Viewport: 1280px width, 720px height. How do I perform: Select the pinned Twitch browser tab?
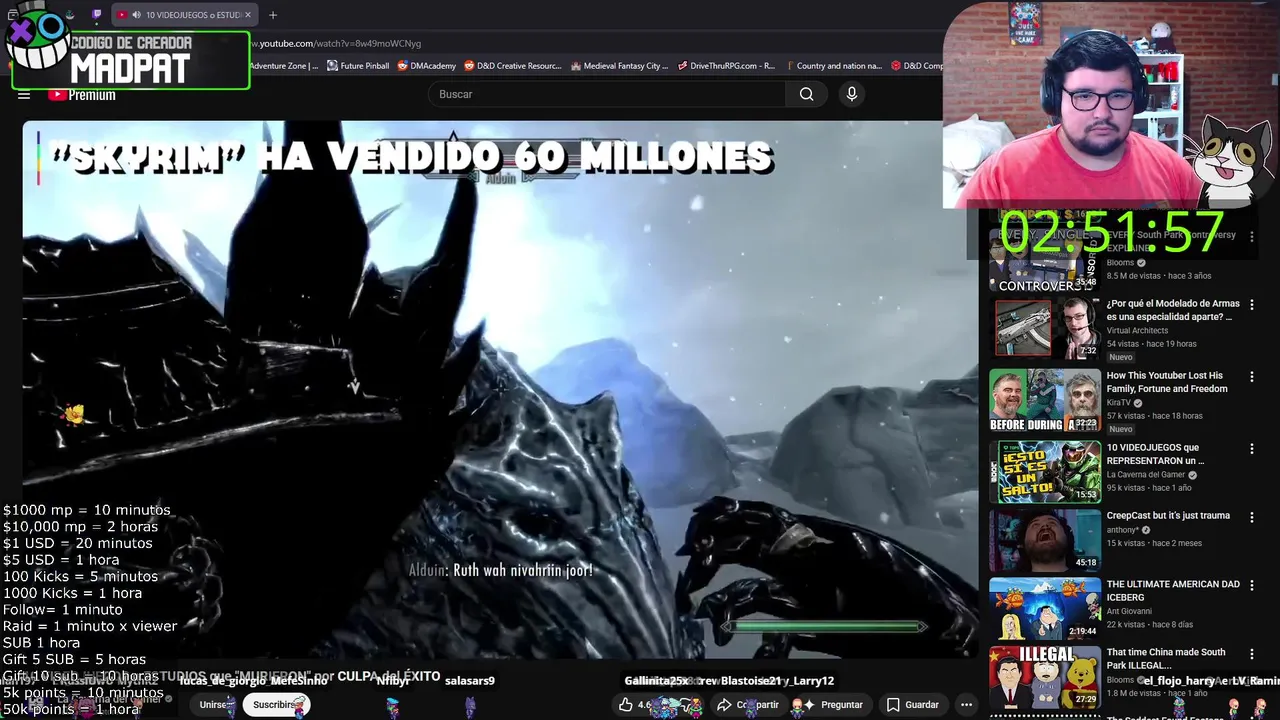(97, 15)
